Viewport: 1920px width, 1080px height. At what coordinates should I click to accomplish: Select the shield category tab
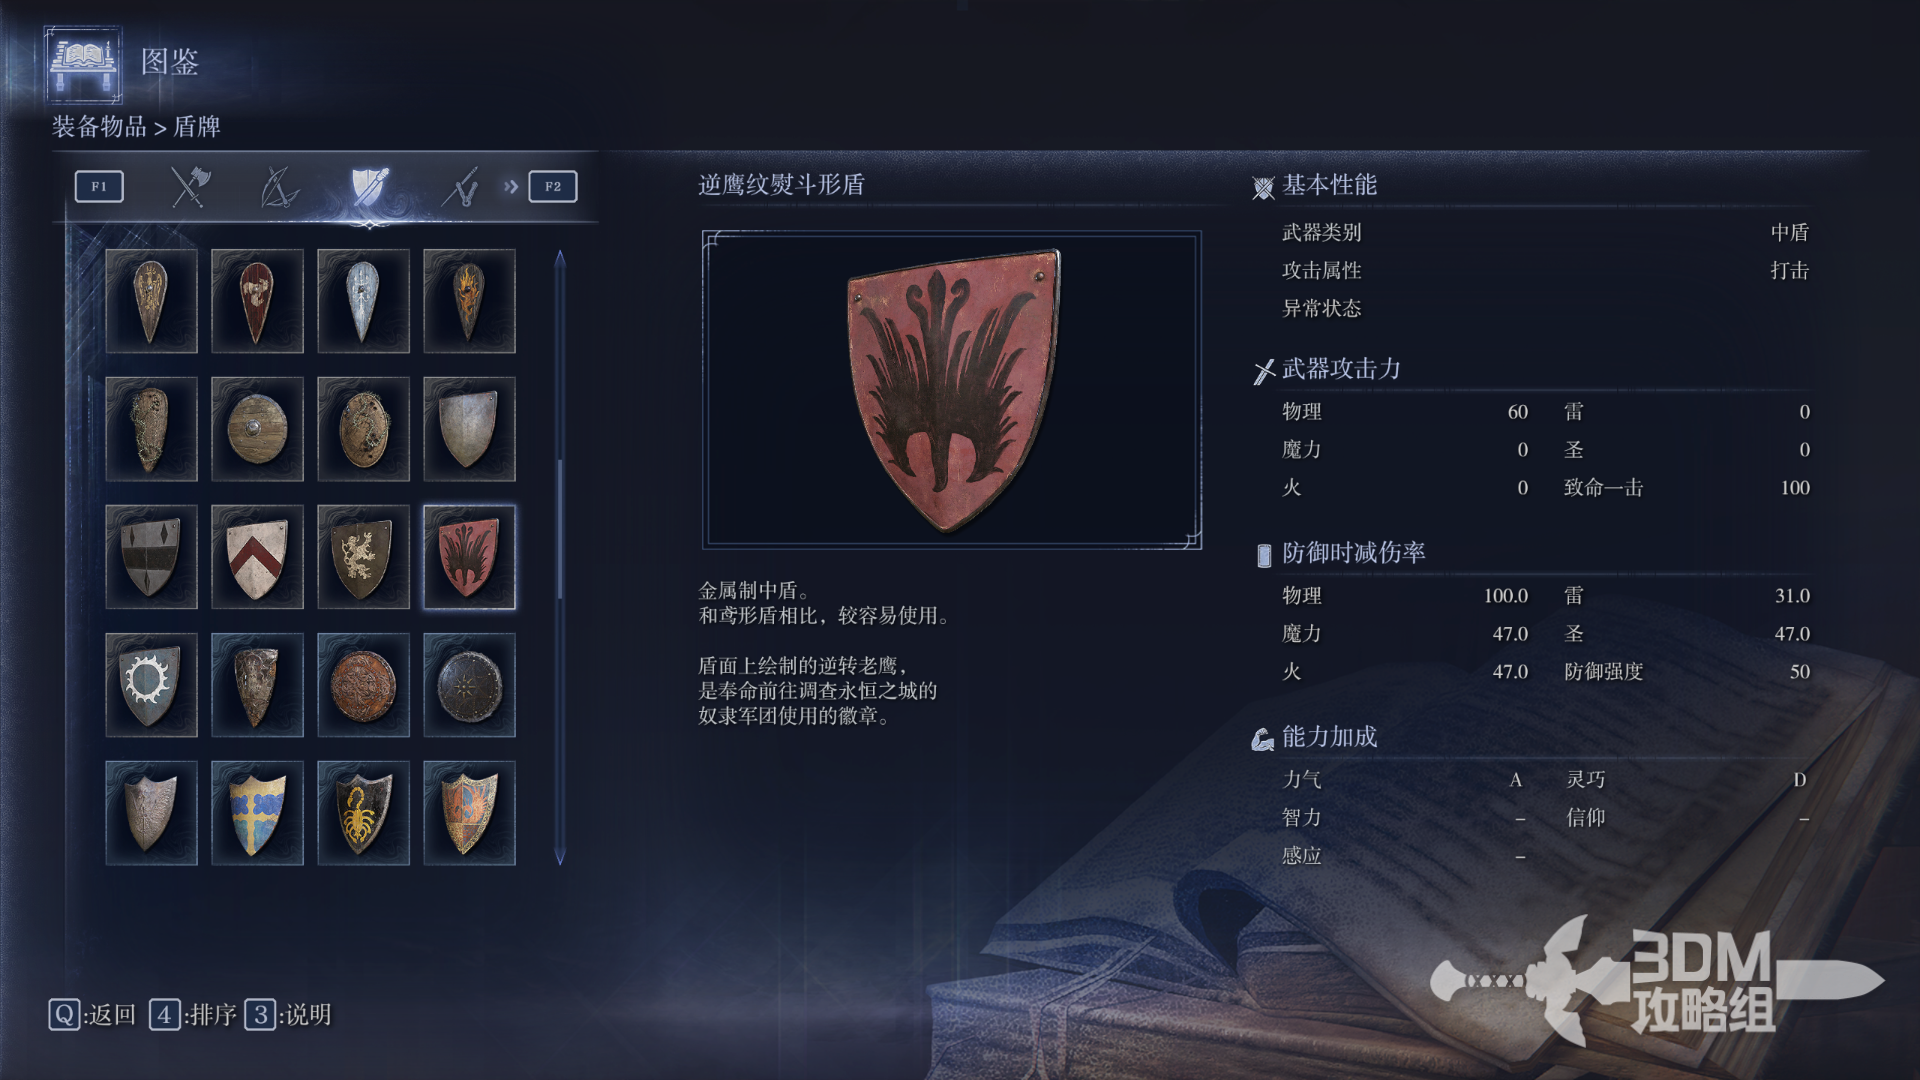click(x=369, y=187)
